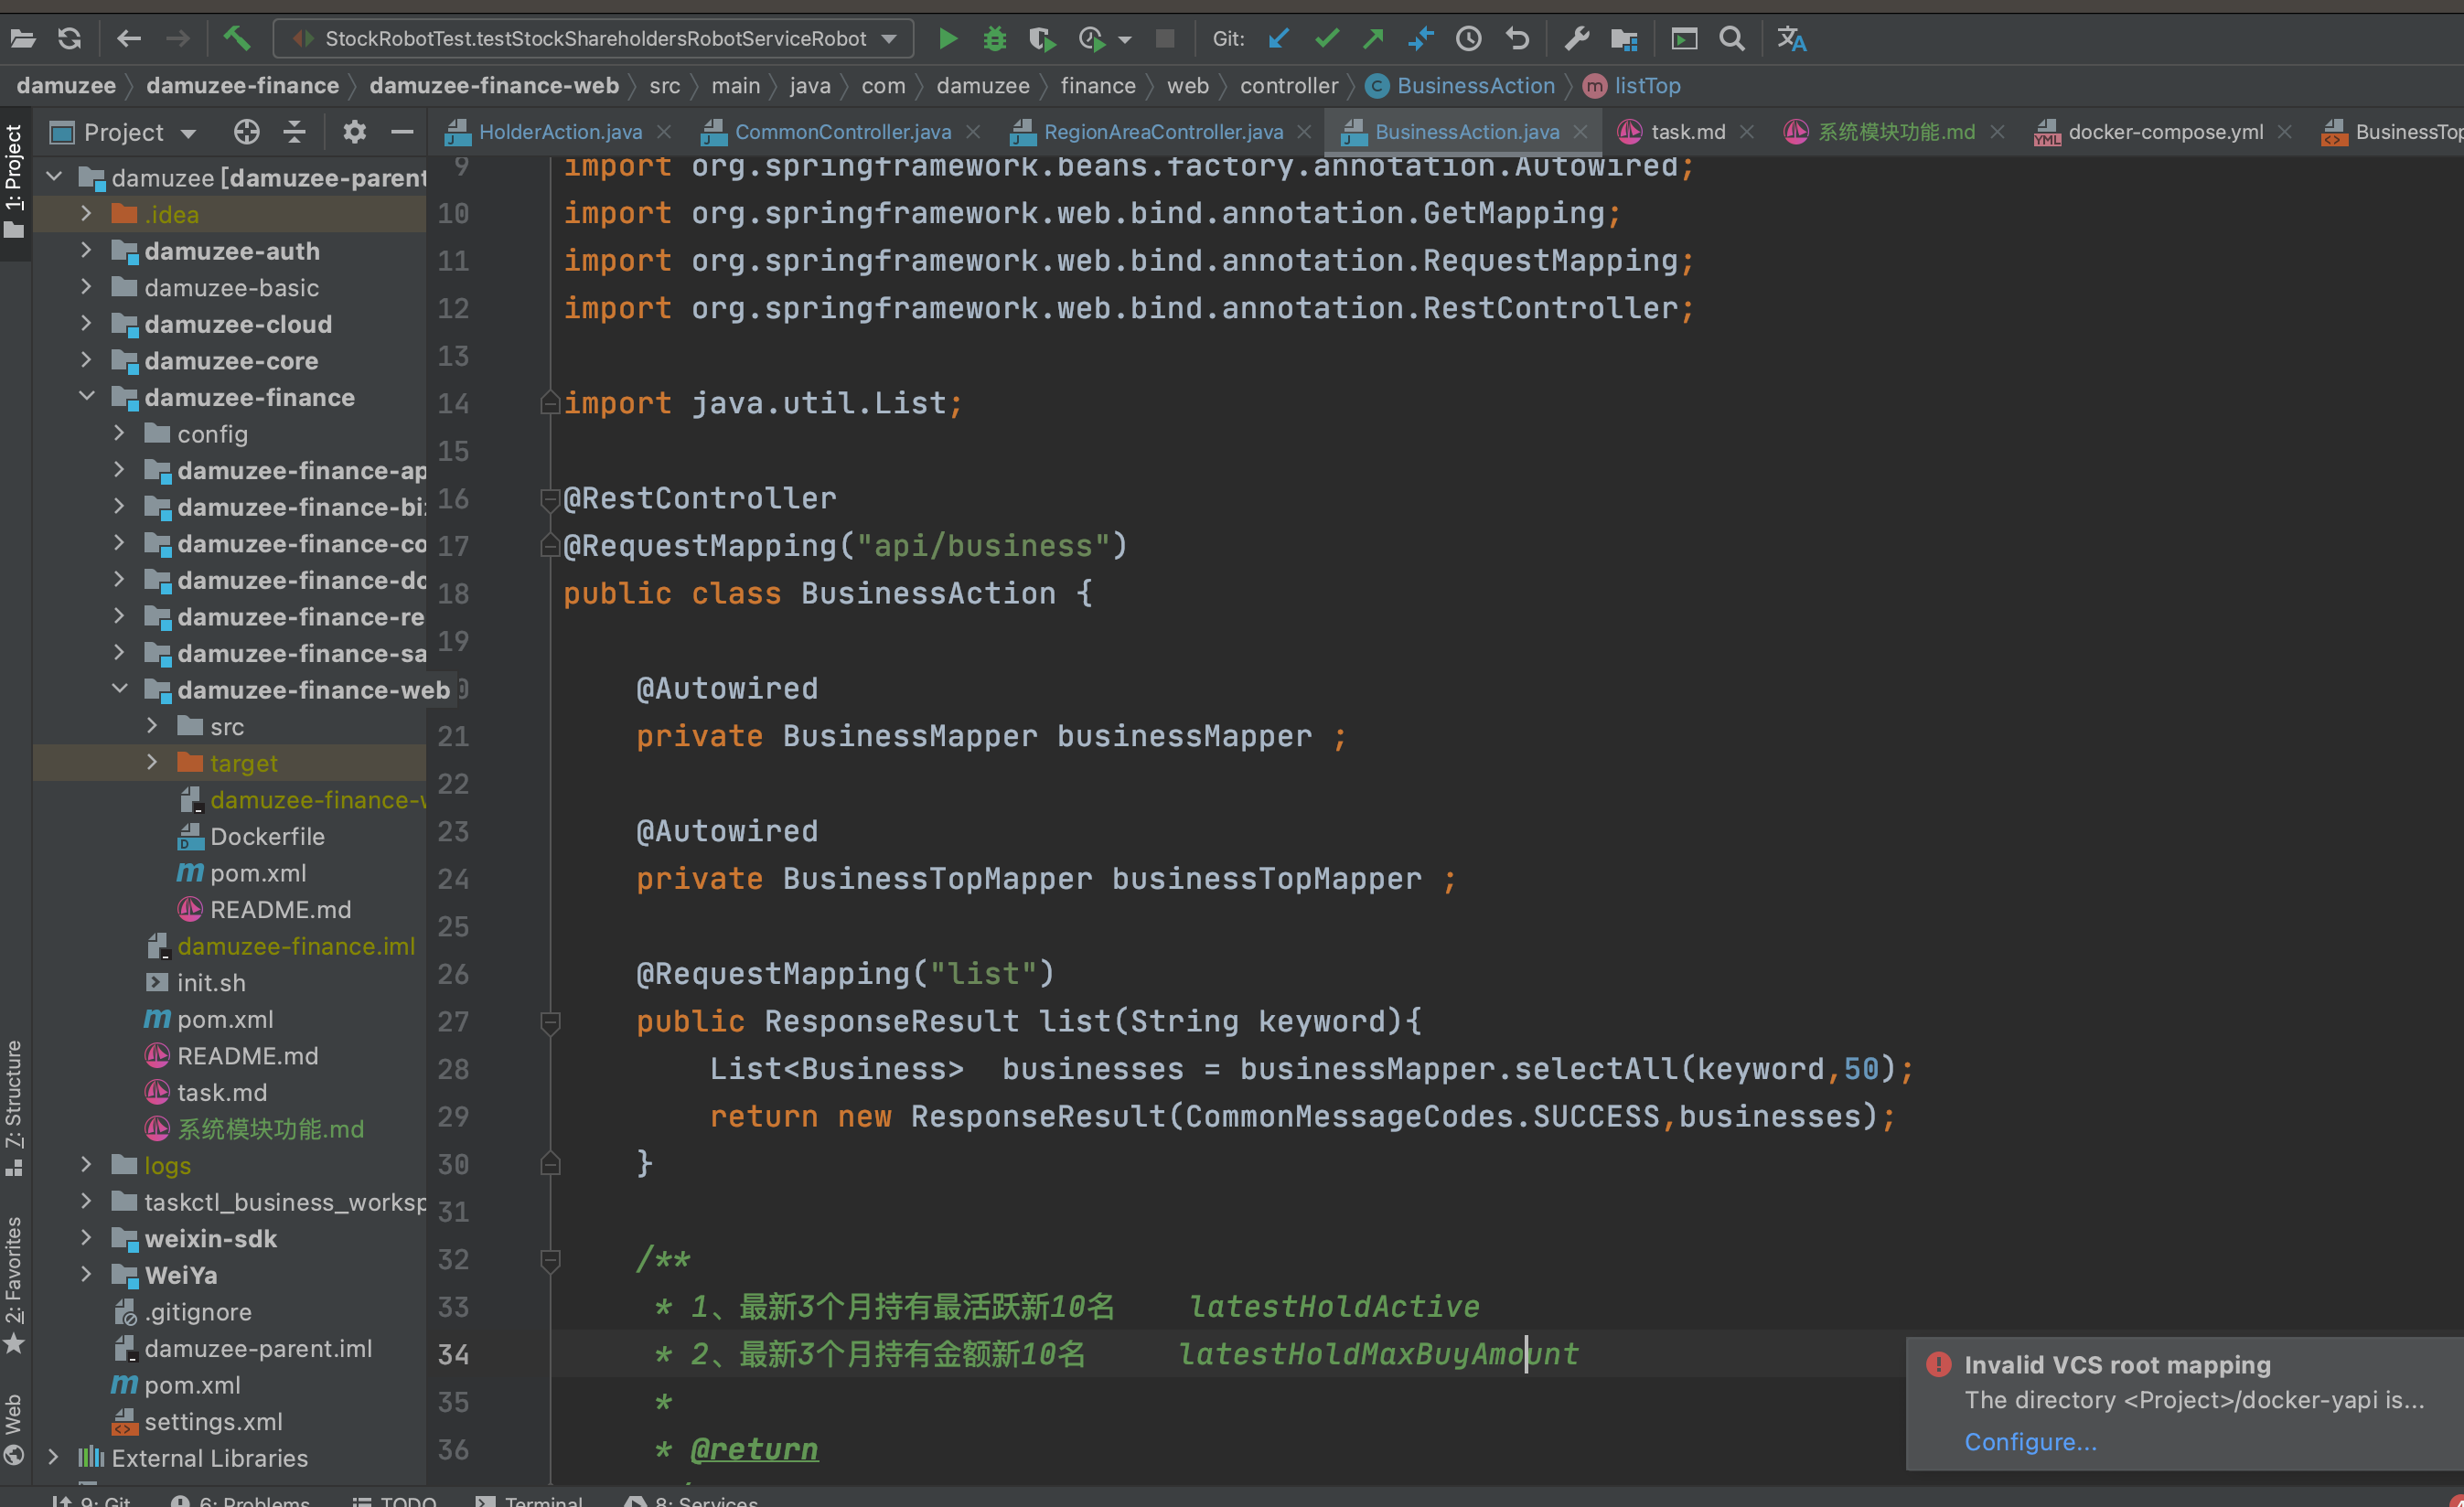This screenshot has width=2464, height=1507.
Task: Commit changes with the Git checkmark
Action: tap(1326, 39)
